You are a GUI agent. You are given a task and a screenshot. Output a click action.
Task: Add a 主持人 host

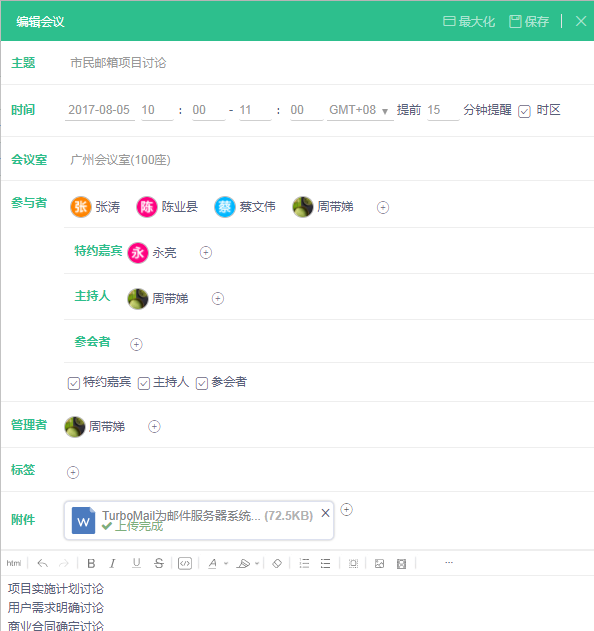pyautogui.click(x=218, y=298)
